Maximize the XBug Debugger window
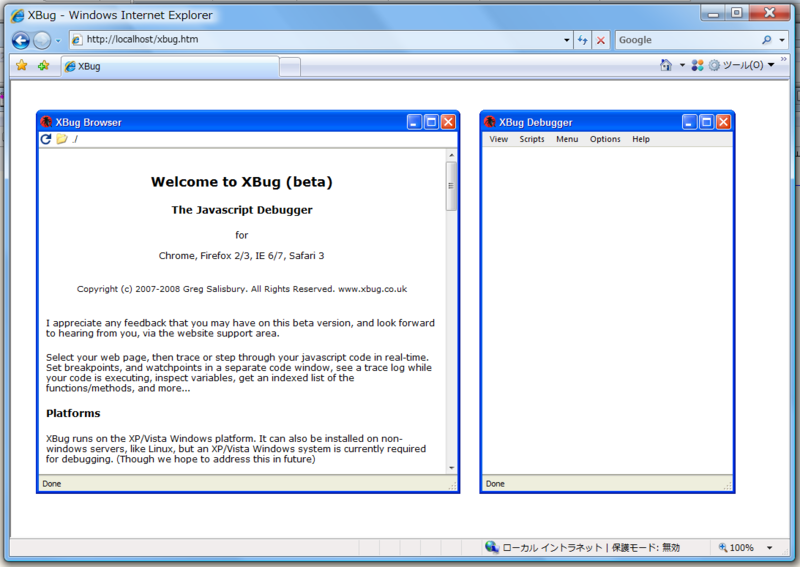 pyautogui.click(x=706, y=122)
